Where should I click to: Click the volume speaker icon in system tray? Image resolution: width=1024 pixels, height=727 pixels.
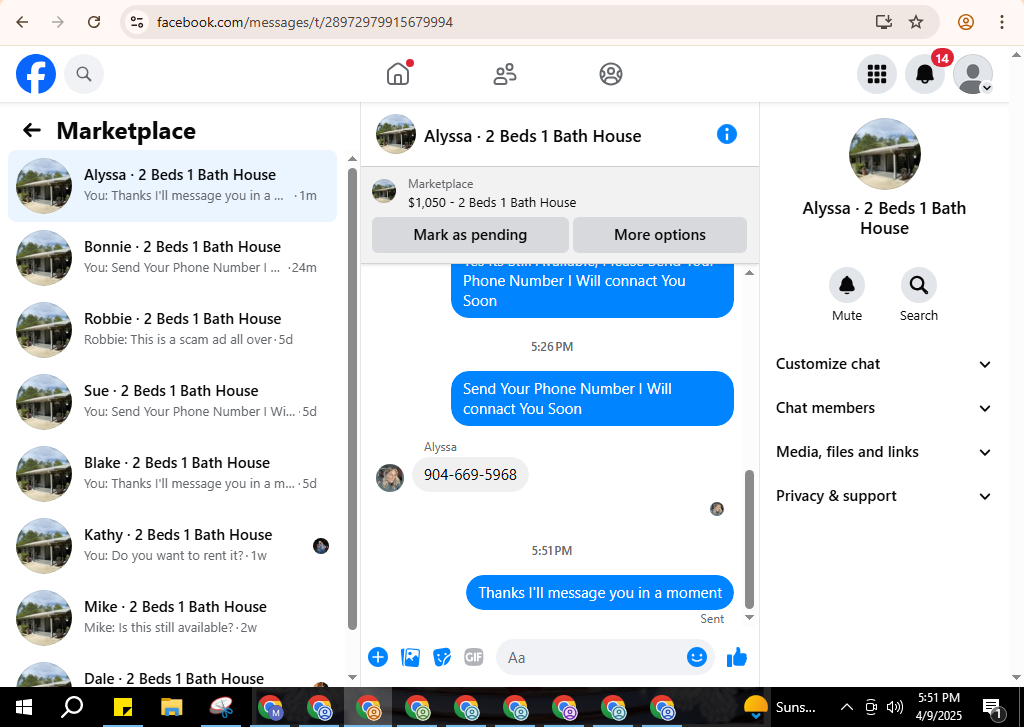895,707
